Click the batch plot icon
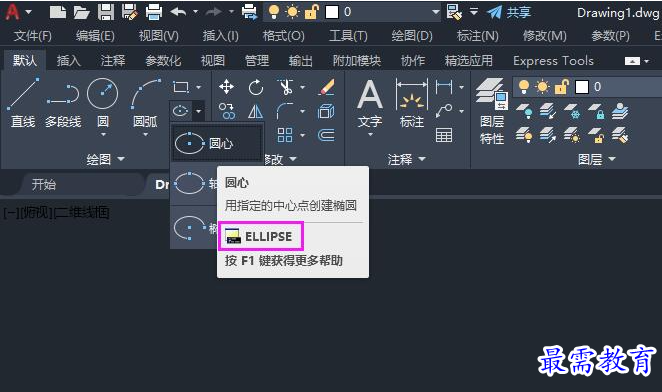The width and height of the screenshot is (662, 392). 250,12
